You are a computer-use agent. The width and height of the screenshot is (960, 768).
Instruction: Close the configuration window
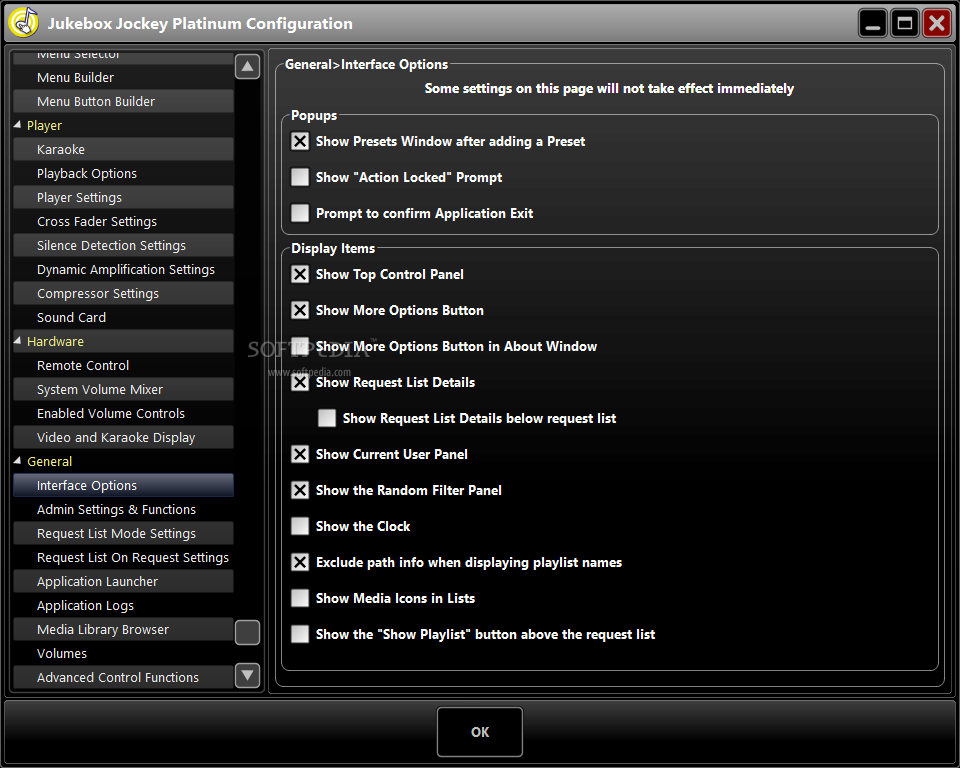click(x=937, y=23)
